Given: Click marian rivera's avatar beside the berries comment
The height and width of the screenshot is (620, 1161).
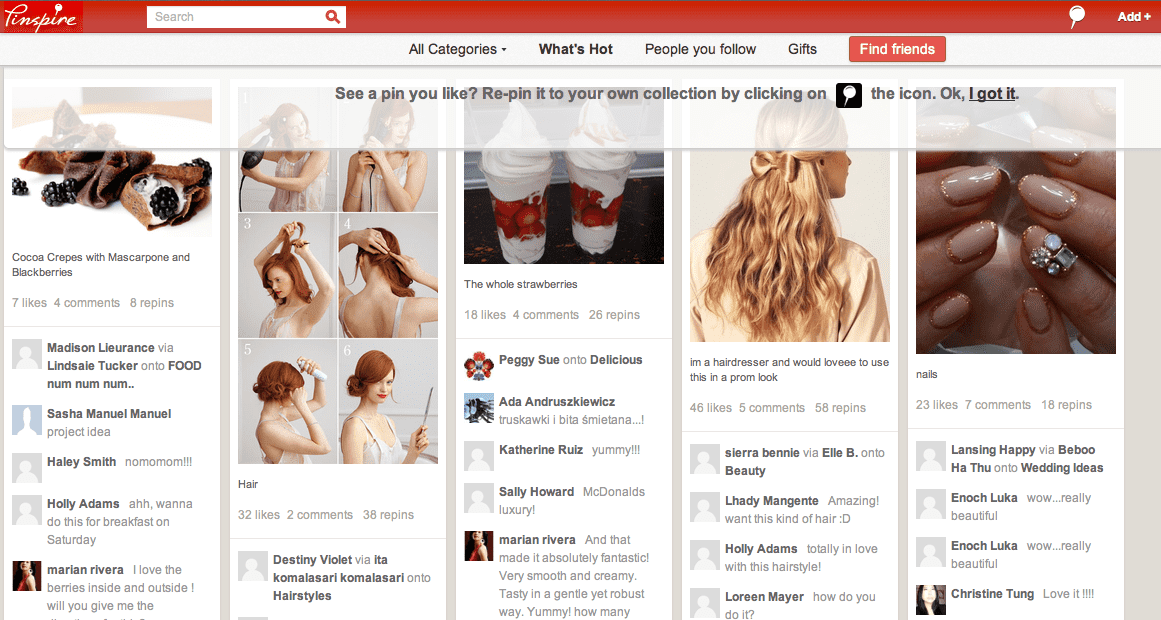Looking at the screenshot, I should coord(27,576).
